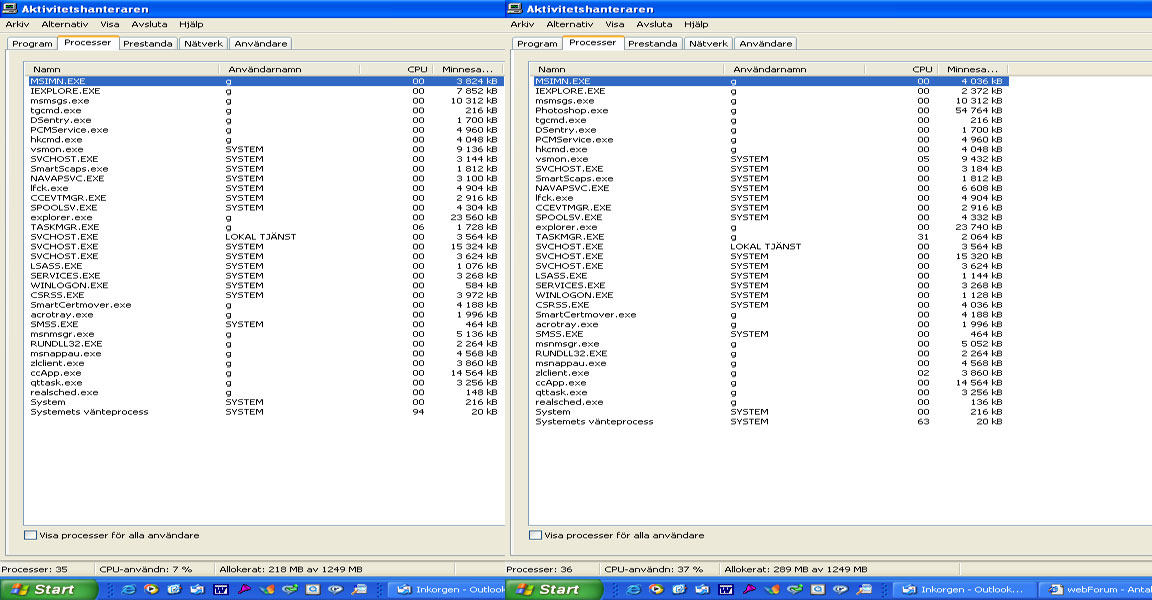The height and width of the screenshot is (600, 1152).
Task: Click the Aktivitetshanteraren title icon in the left window
Action: pyautogui.click(x=10, y=8)
